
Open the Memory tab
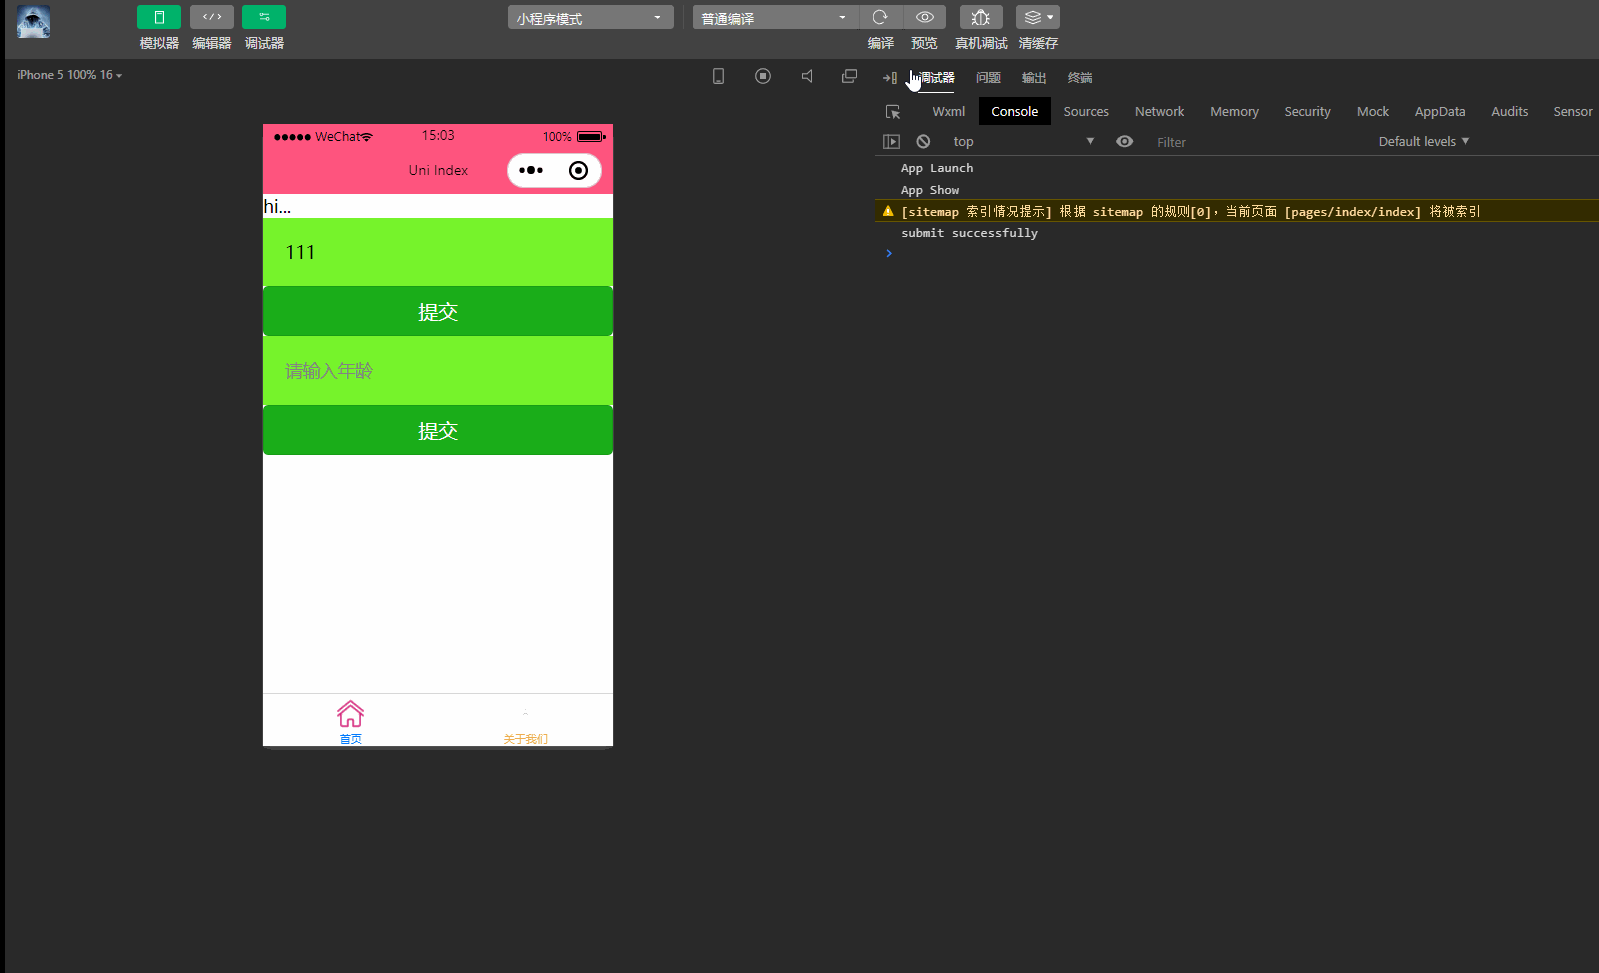click(x=1234, y=112)
